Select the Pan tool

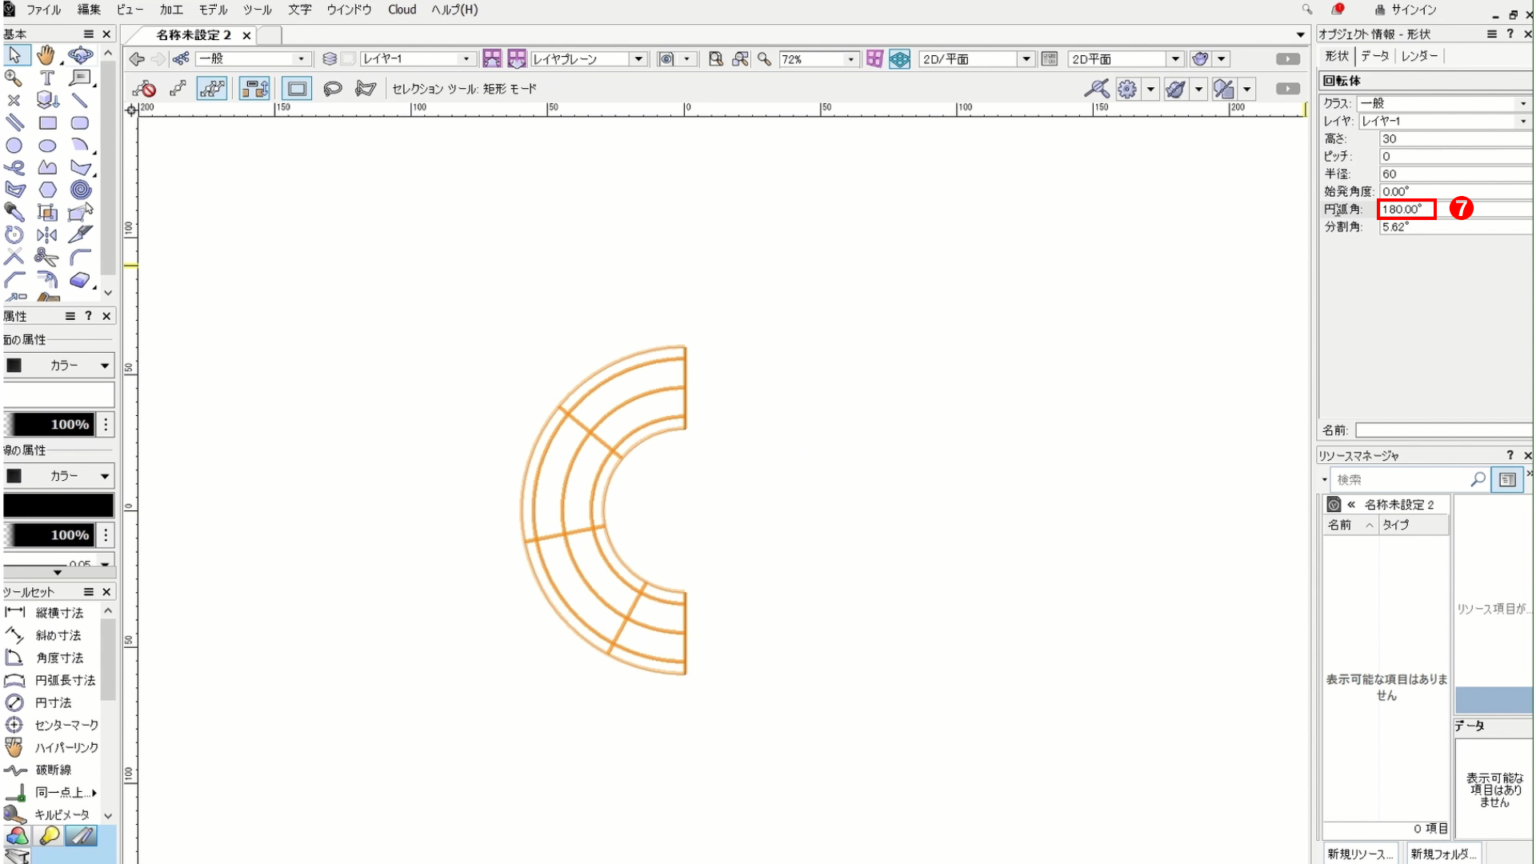(x=48, y=56)
